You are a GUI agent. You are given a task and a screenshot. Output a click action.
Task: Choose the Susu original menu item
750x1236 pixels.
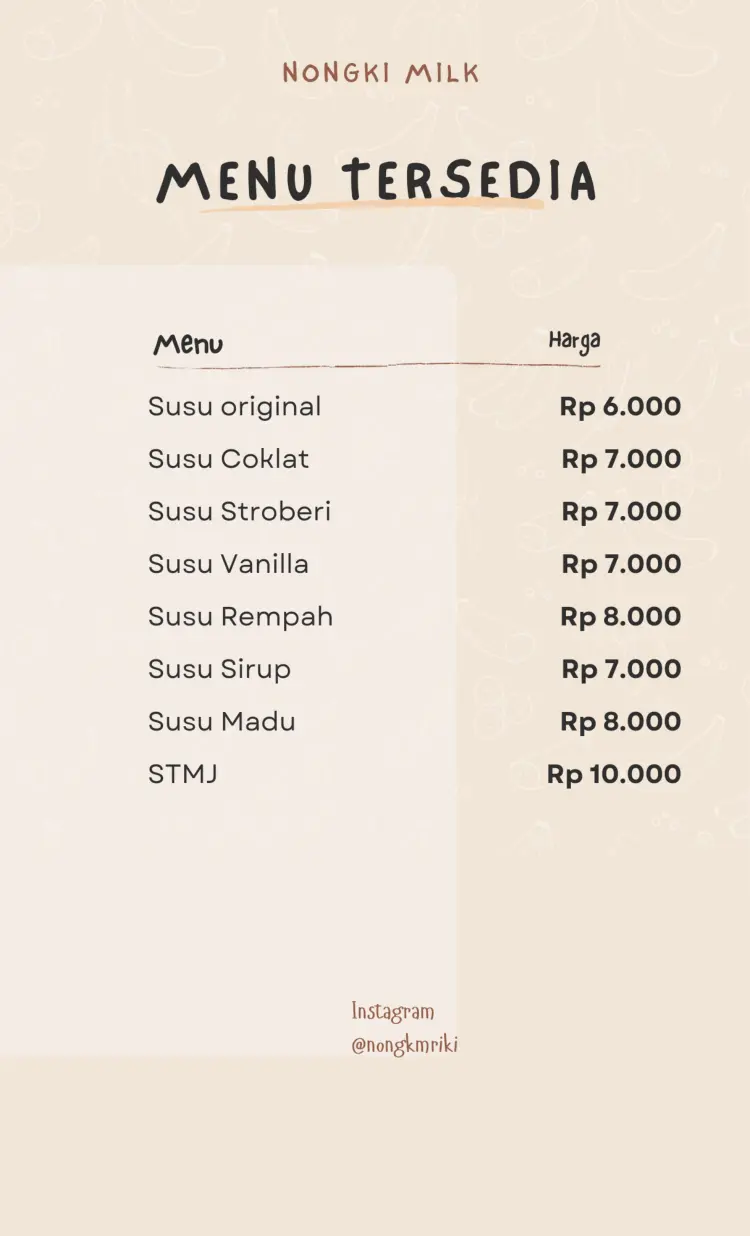click(x=234, y=407)
